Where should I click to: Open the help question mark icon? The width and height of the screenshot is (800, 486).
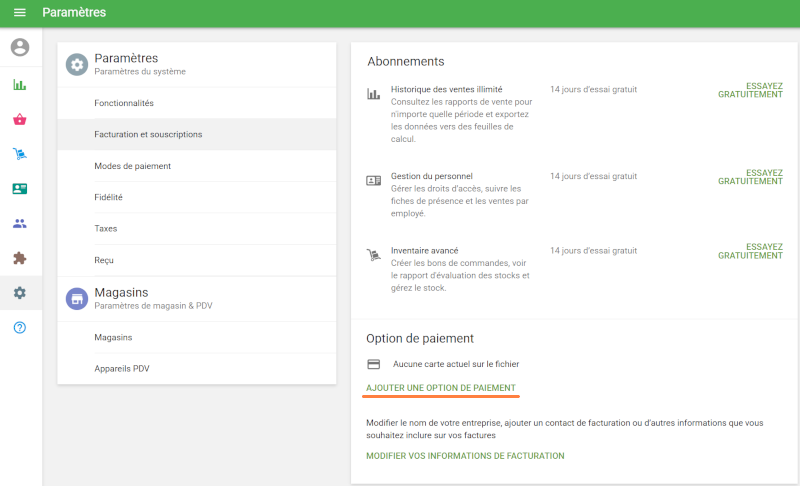click(20, 328)
